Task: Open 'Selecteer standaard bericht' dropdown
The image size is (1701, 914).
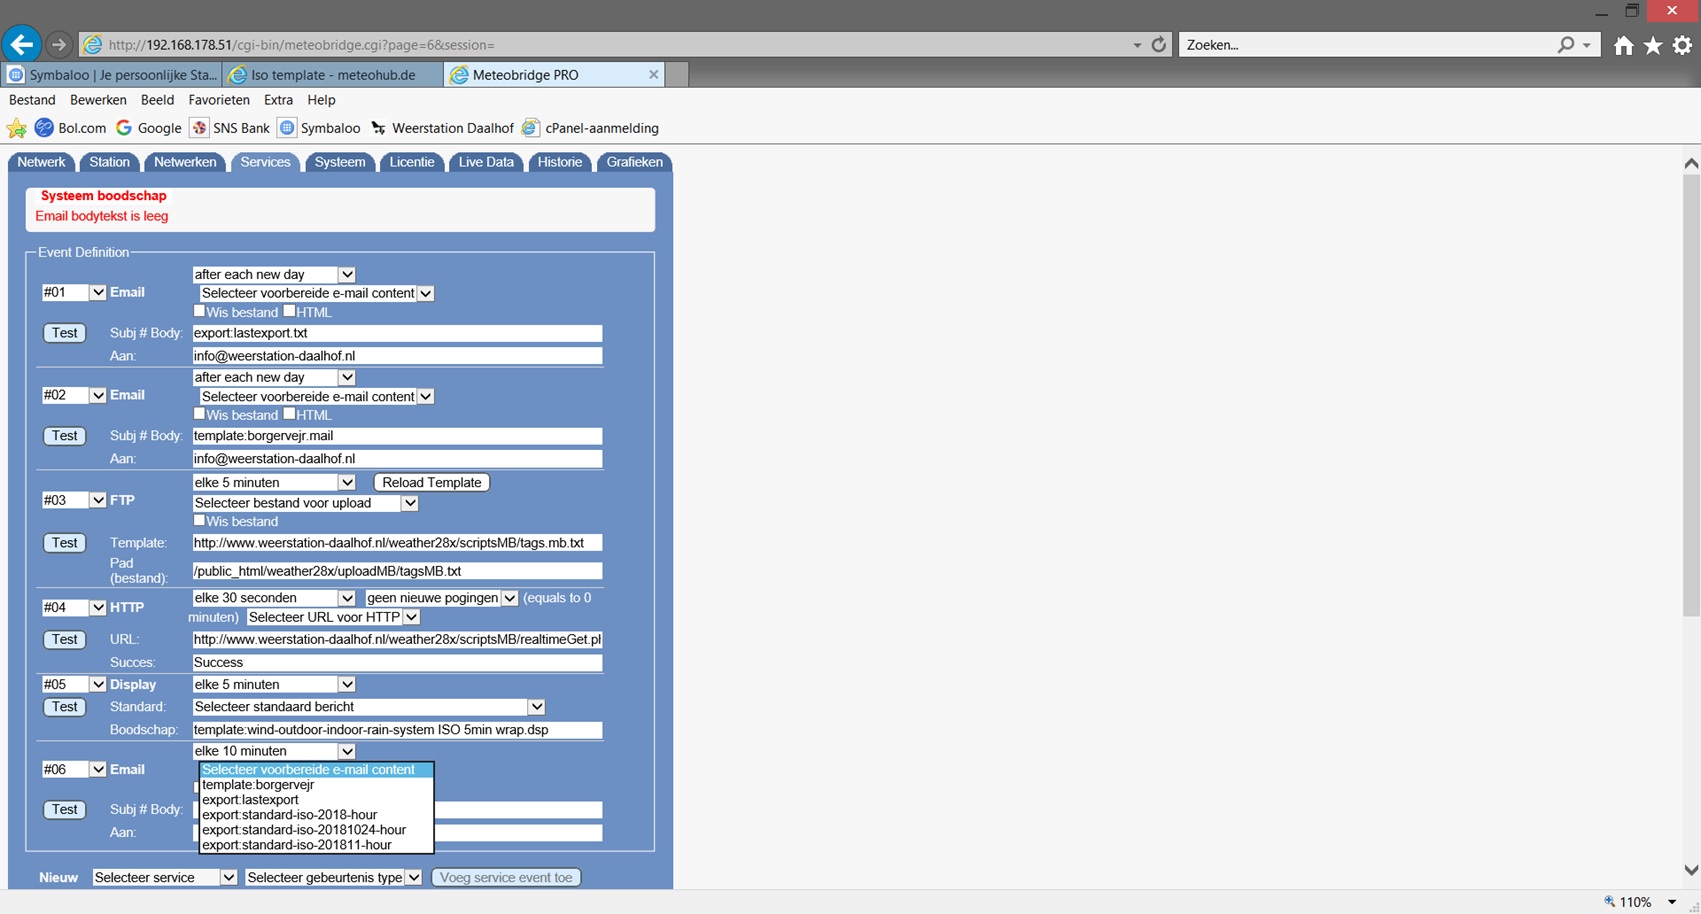Action: click(x=368, y=707)
